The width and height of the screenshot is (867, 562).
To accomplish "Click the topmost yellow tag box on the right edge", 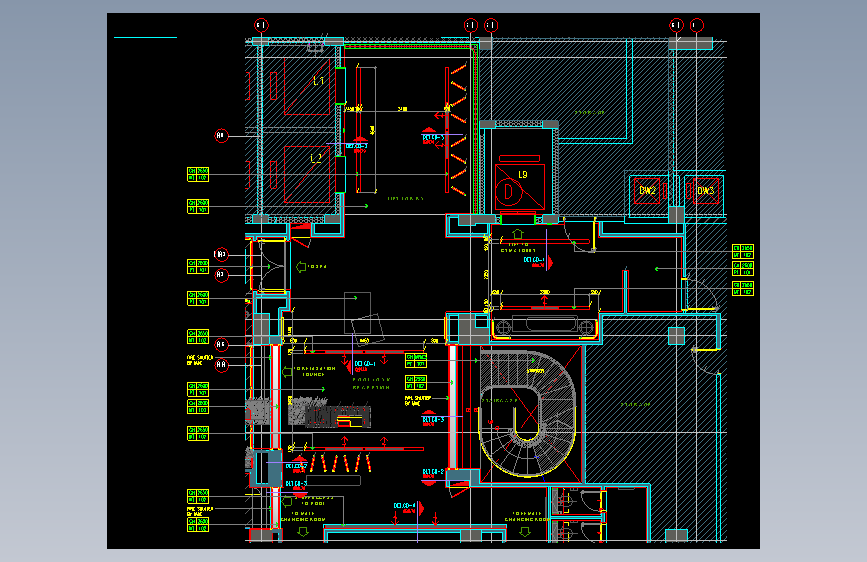I will click(743, 251).
